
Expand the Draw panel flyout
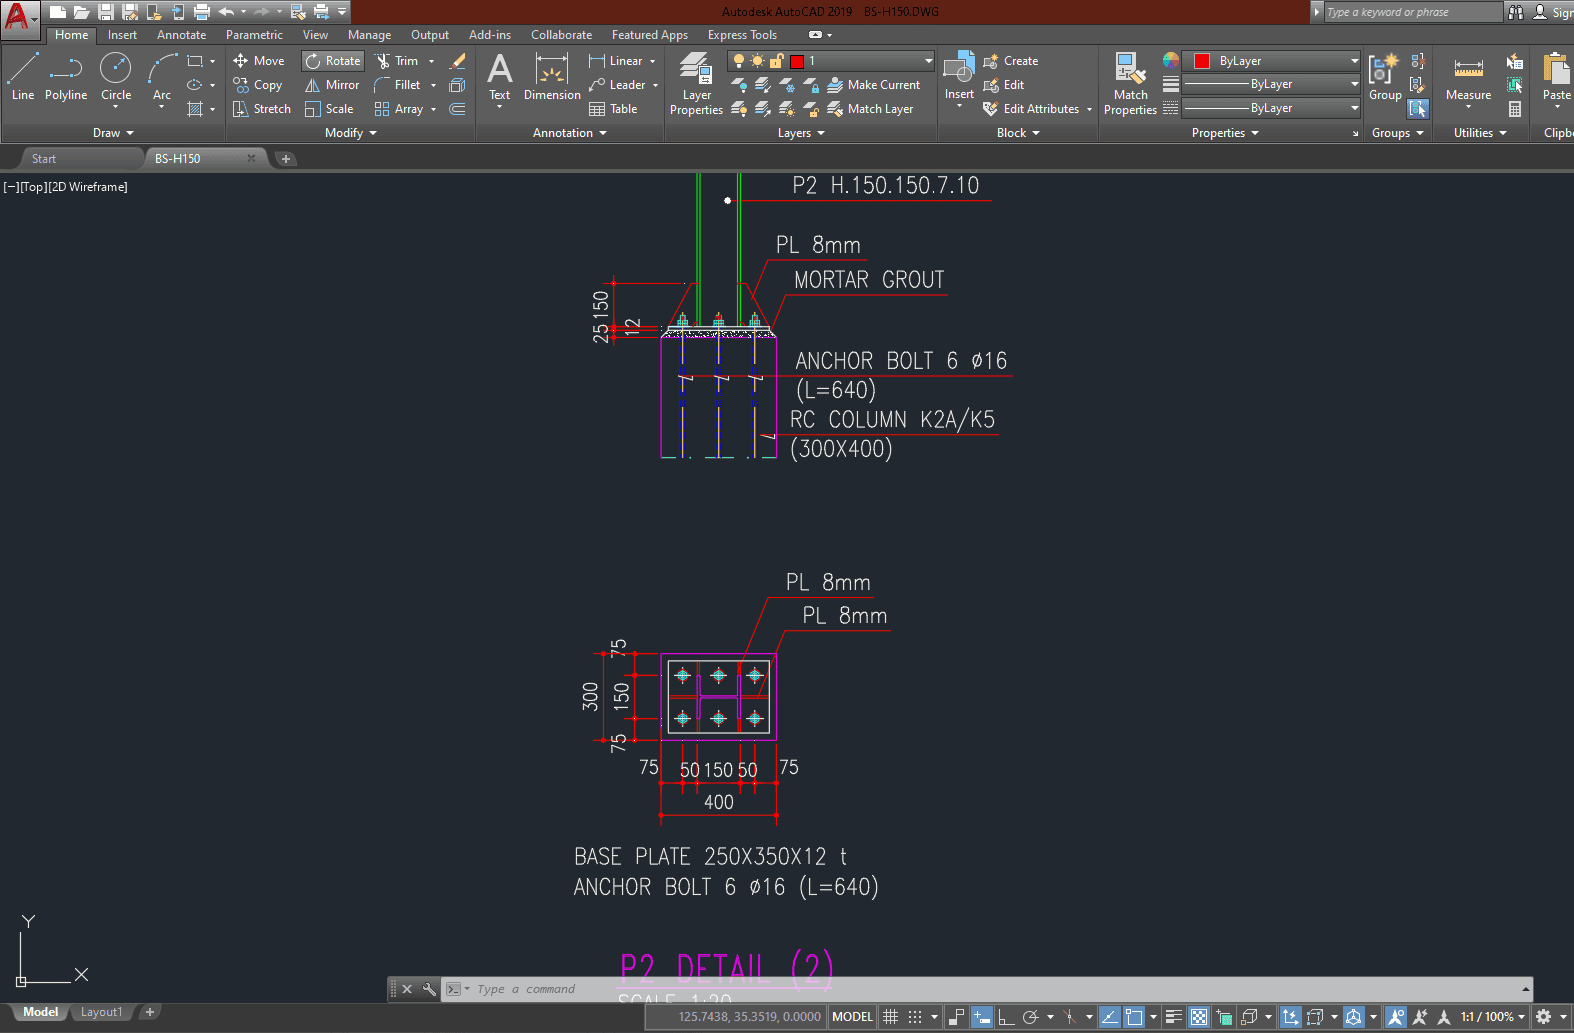(x=113, y=133)
